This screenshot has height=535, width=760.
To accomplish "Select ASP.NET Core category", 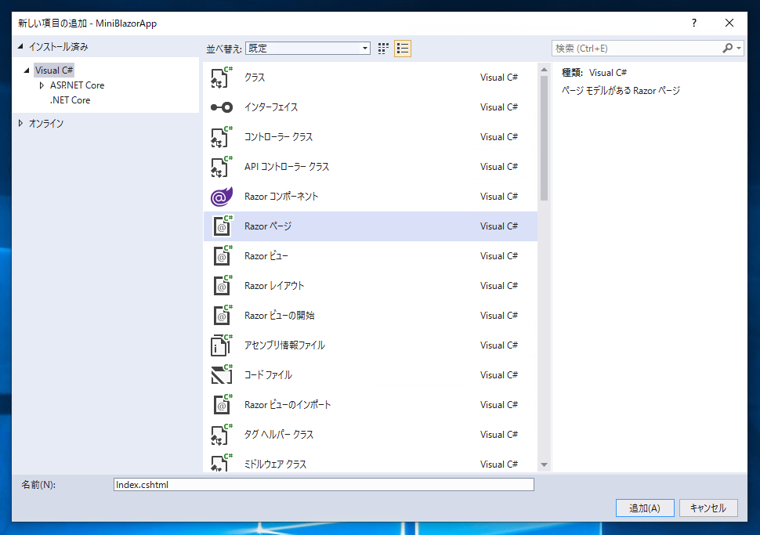I will pos(77,85).
